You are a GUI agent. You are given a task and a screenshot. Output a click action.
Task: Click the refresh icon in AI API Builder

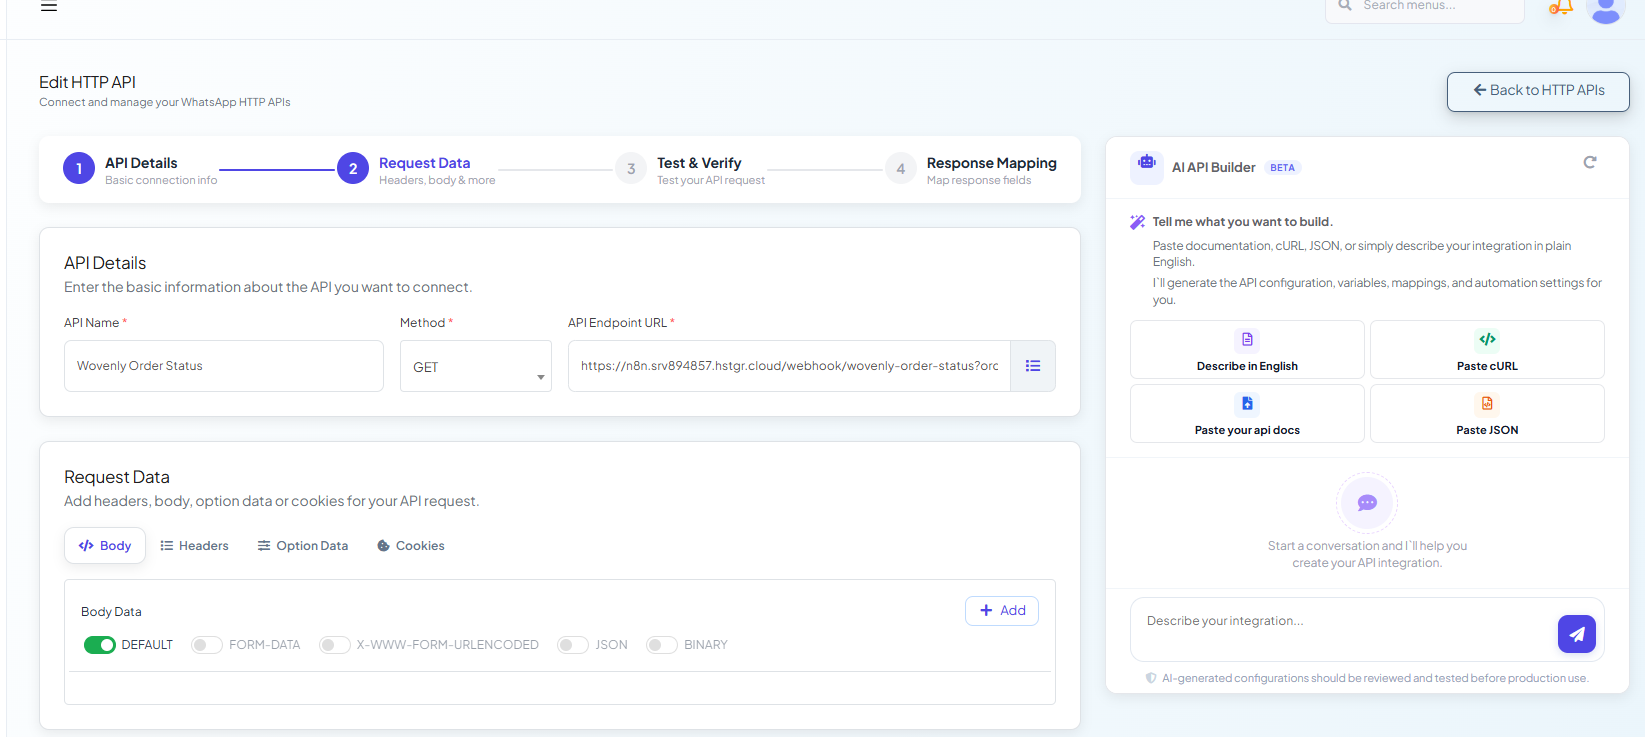[x=1590, y=162]
